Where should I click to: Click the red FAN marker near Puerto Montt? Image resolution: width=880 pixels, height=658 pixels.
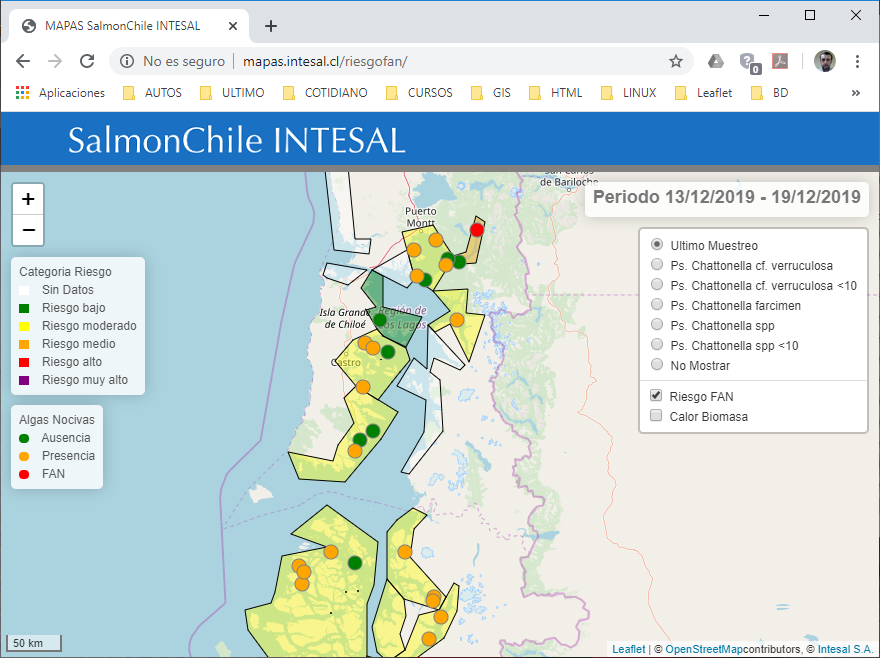[476, 229]
